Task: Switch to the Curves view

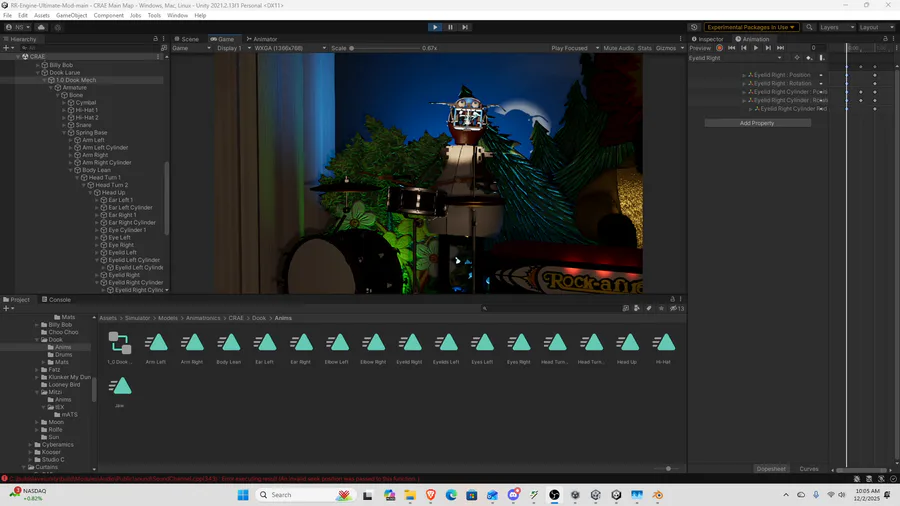Action: click(x=809, y=469)
